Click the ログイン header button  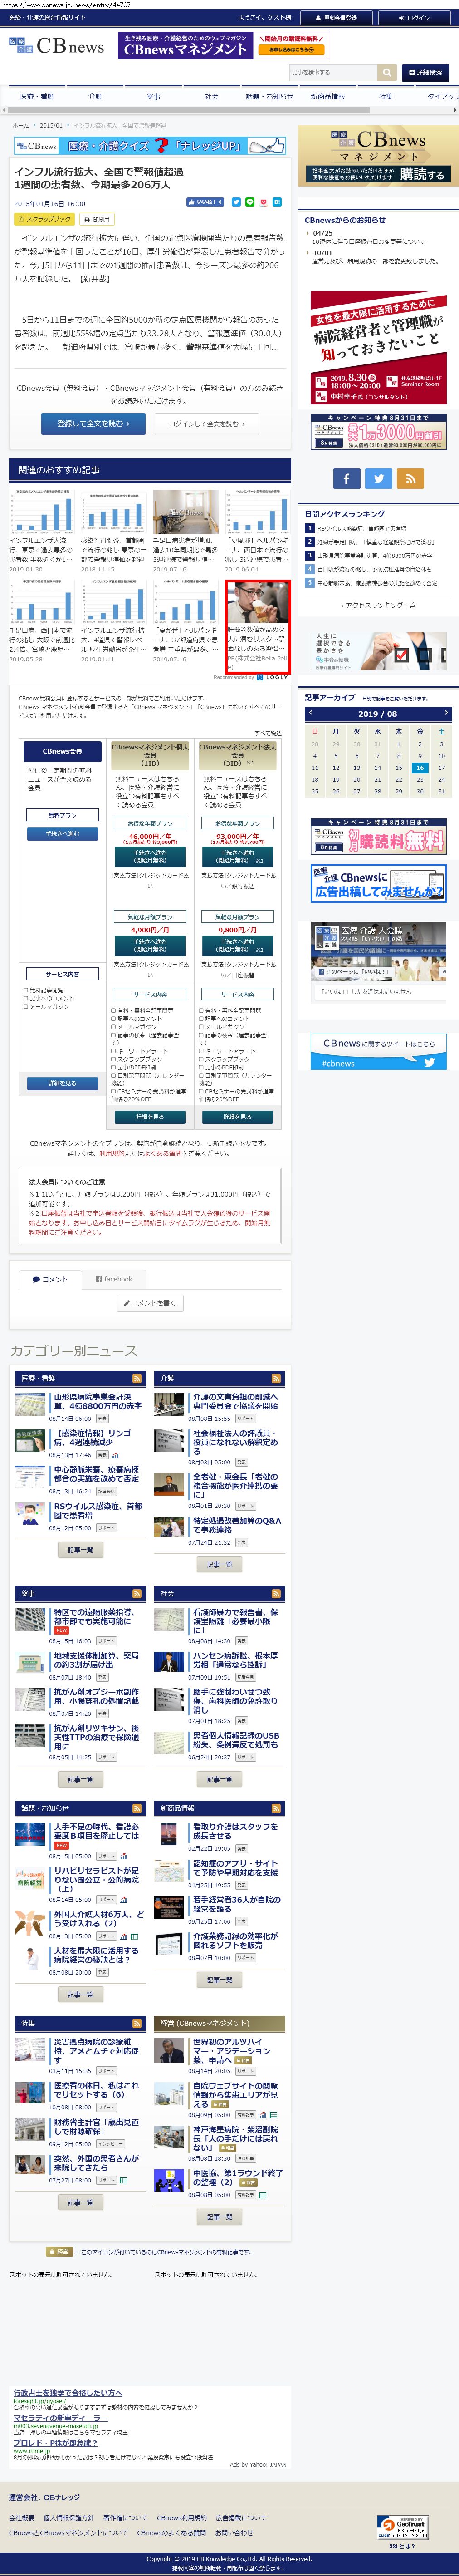(x=414, y=18)
